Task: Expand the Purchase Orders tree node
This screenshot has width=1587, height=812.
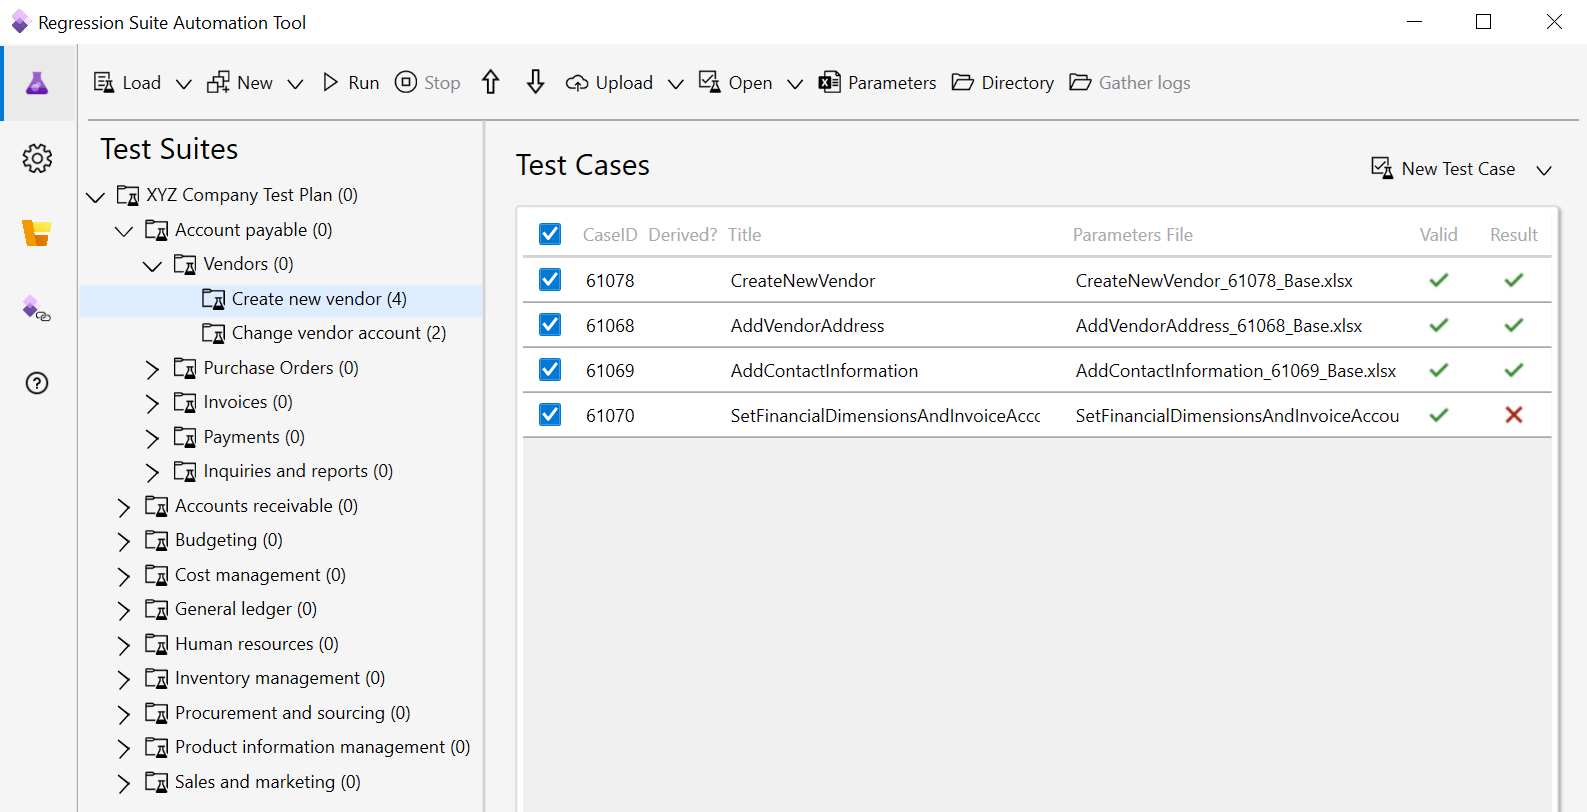Action: (152, 369)
